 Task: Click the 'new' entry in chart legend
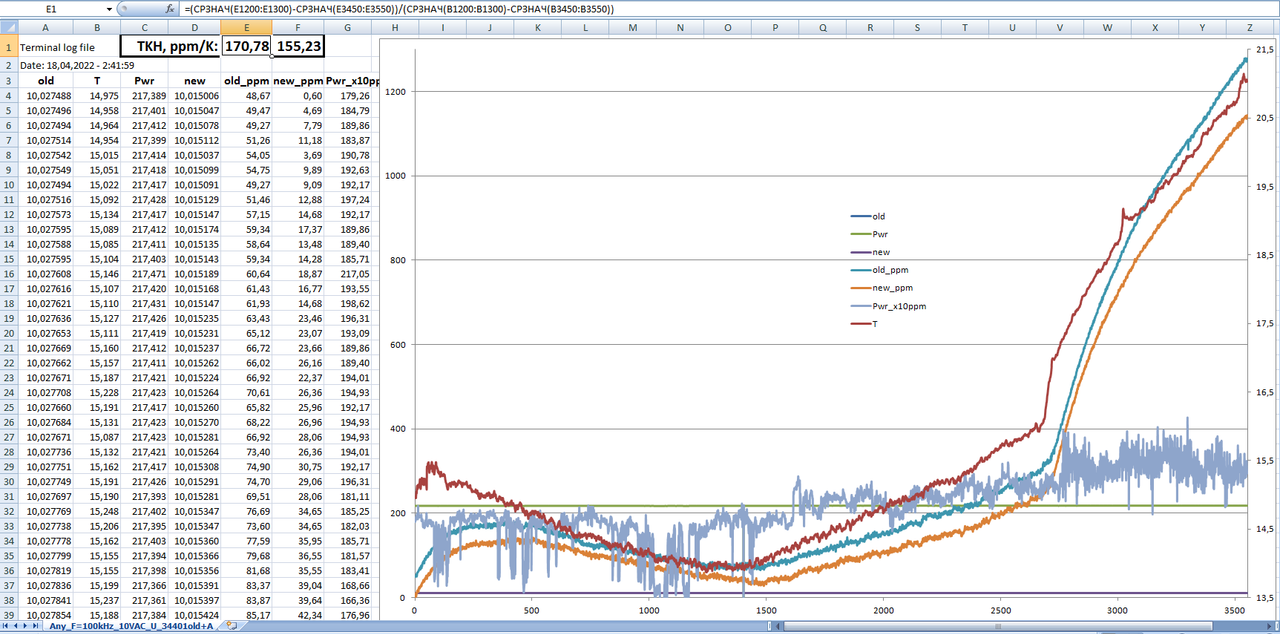[x=870, y=252]
